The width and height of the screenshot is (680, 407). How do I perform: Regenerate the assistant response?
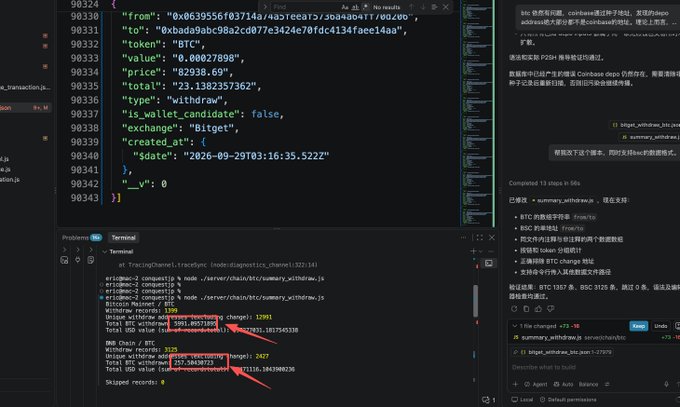coord(514,309)
